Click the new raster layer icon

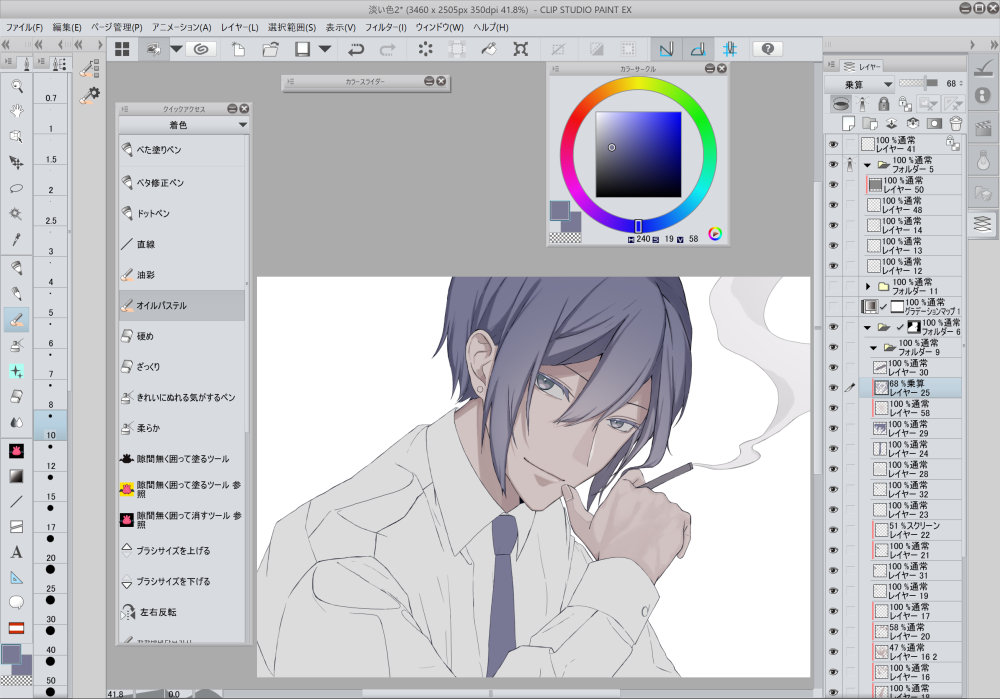coord(848,123)
